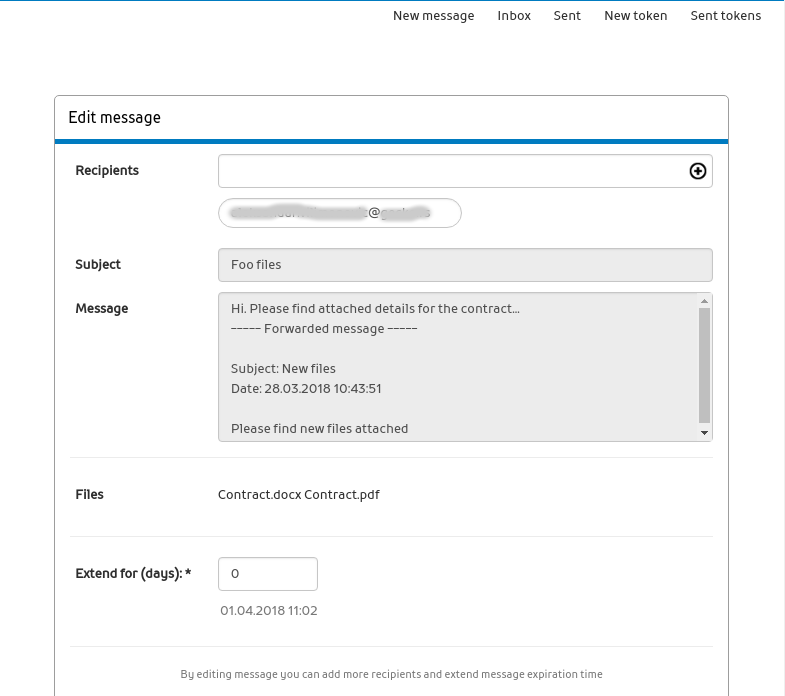Click the blurred recipient email chip
785x696 pixels.
click(339, 213)
